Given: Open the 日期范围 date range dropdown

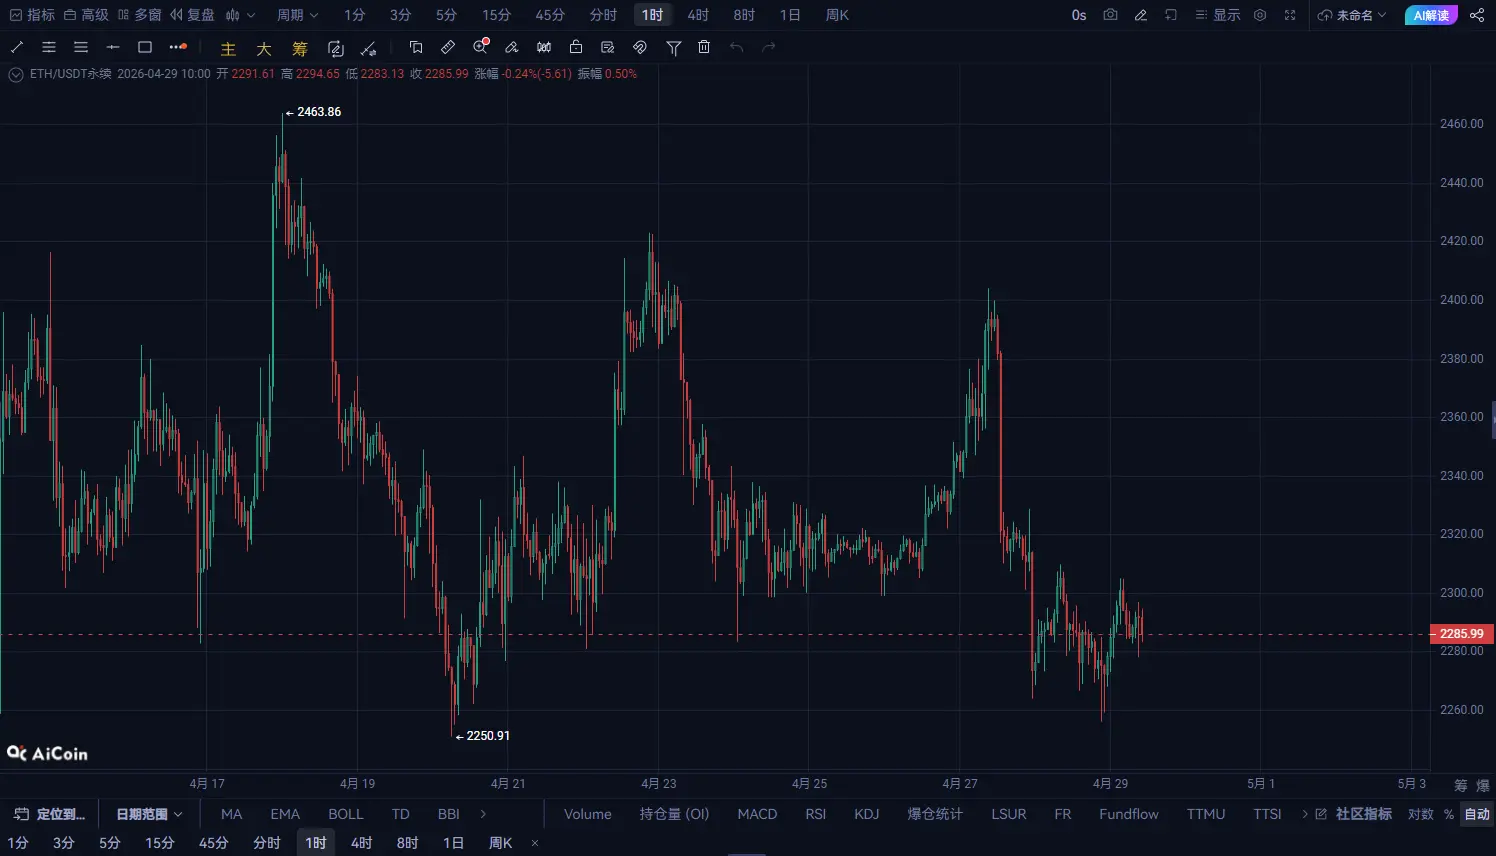Looking at the screenshot, I should point(149,814).
